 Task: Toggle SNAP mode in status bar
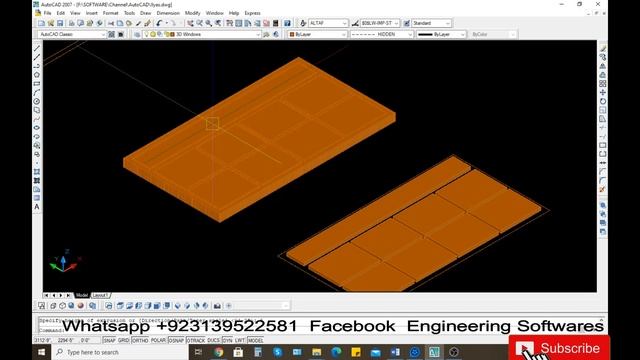(109, 340)
